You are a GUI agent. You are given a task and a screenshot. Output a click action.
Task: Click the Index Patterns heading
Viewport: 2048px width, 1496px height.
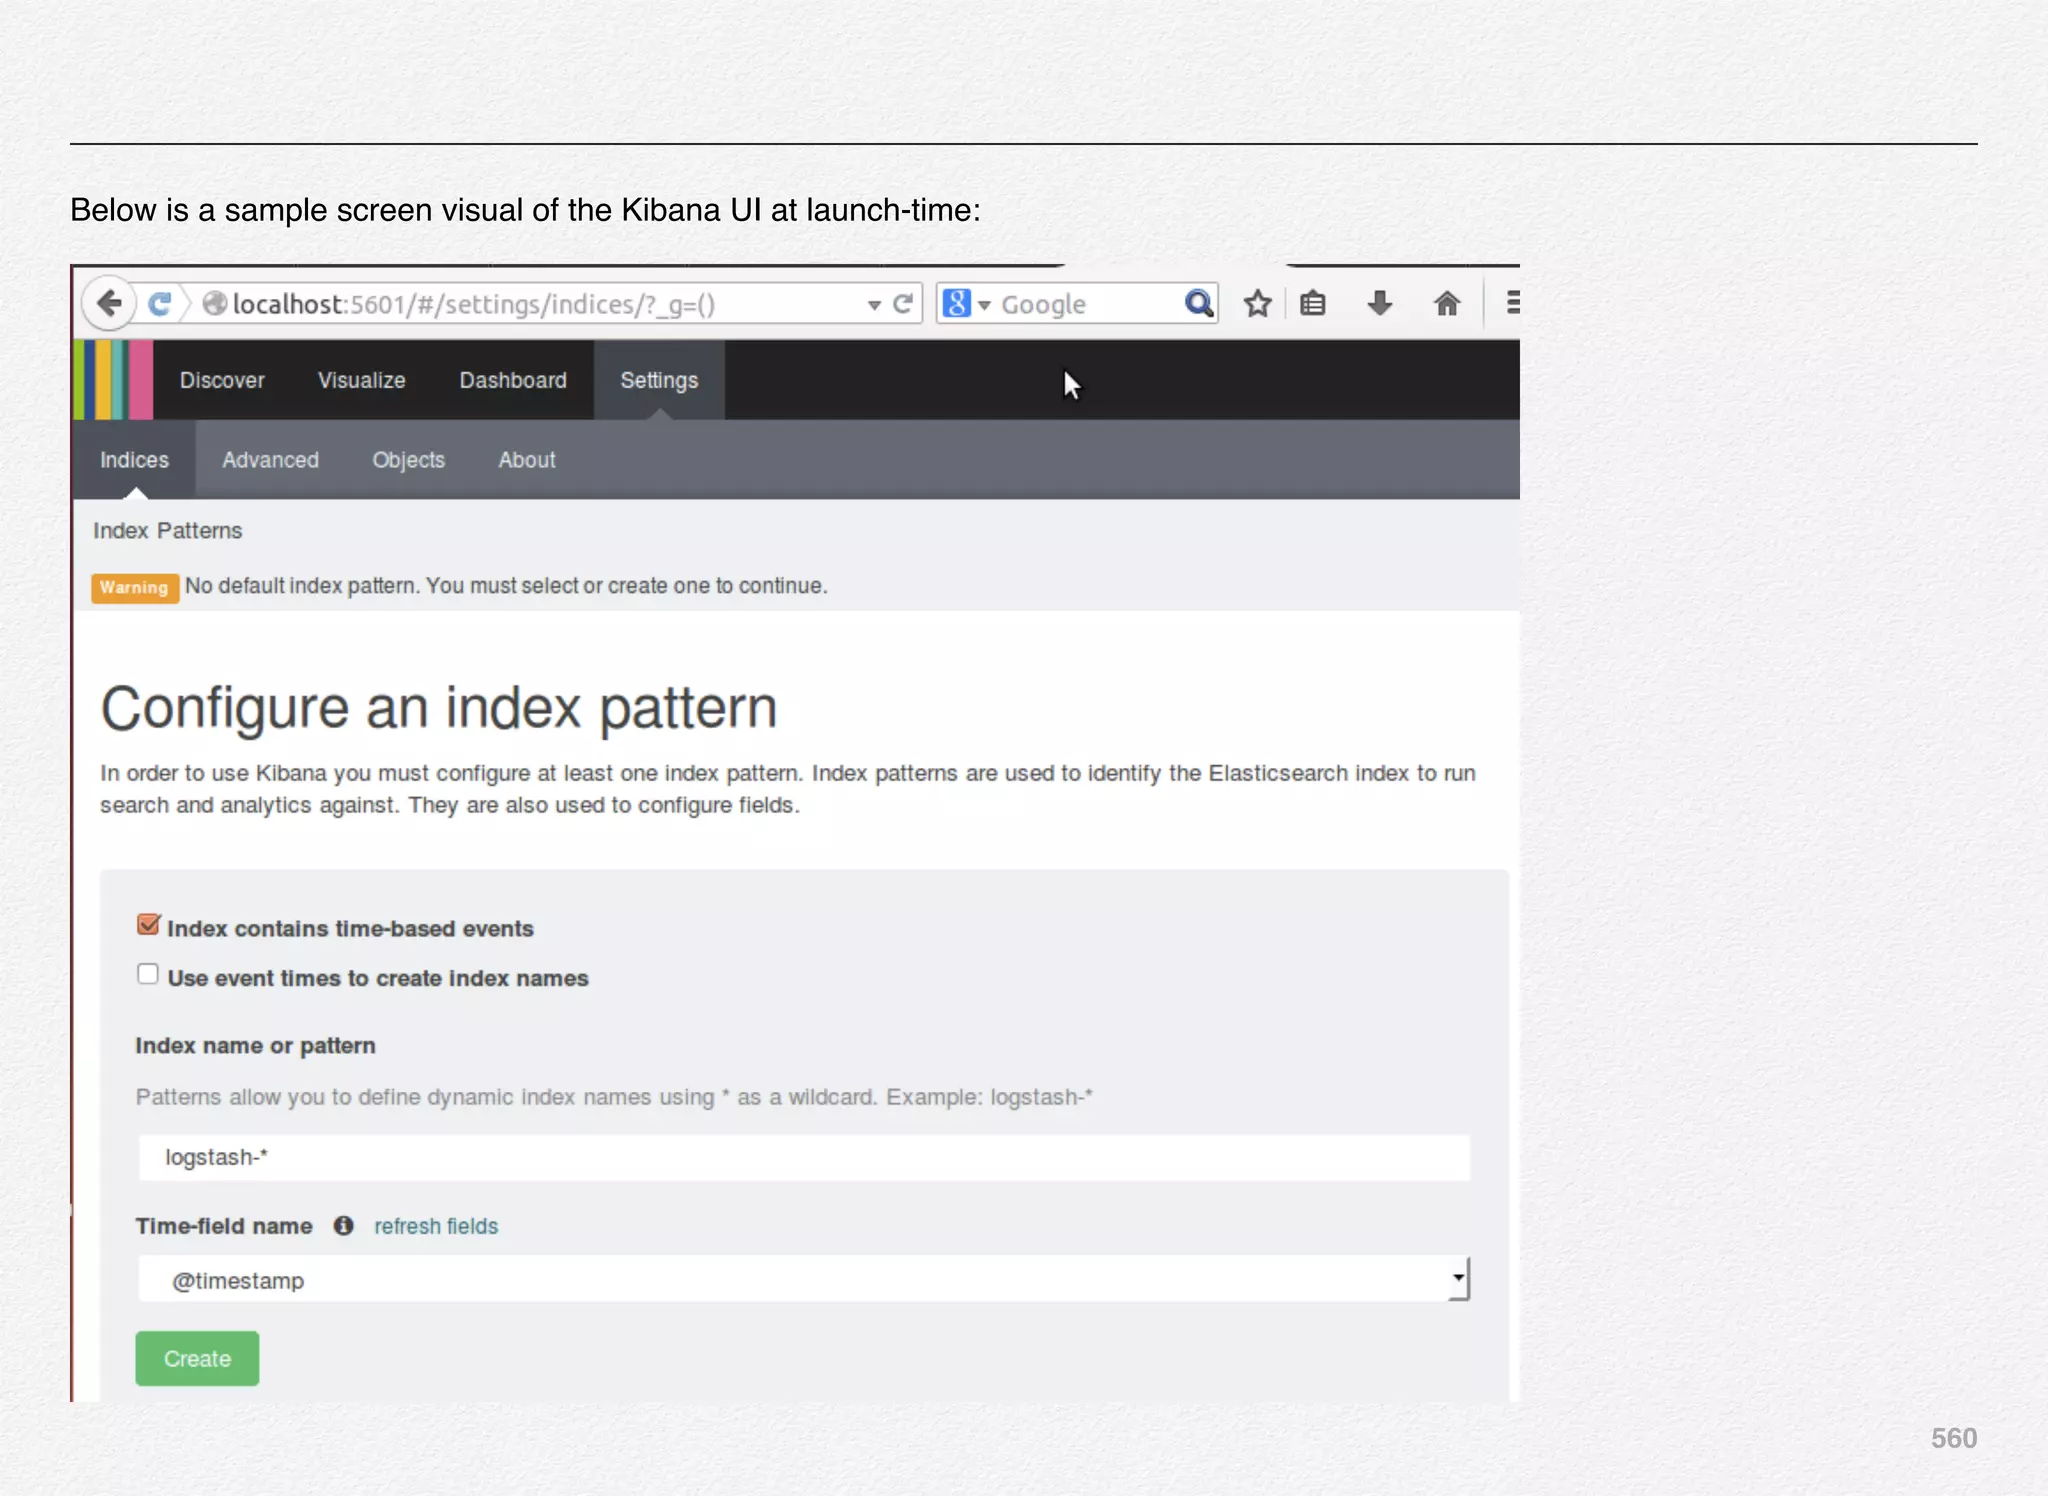point(168,531)
